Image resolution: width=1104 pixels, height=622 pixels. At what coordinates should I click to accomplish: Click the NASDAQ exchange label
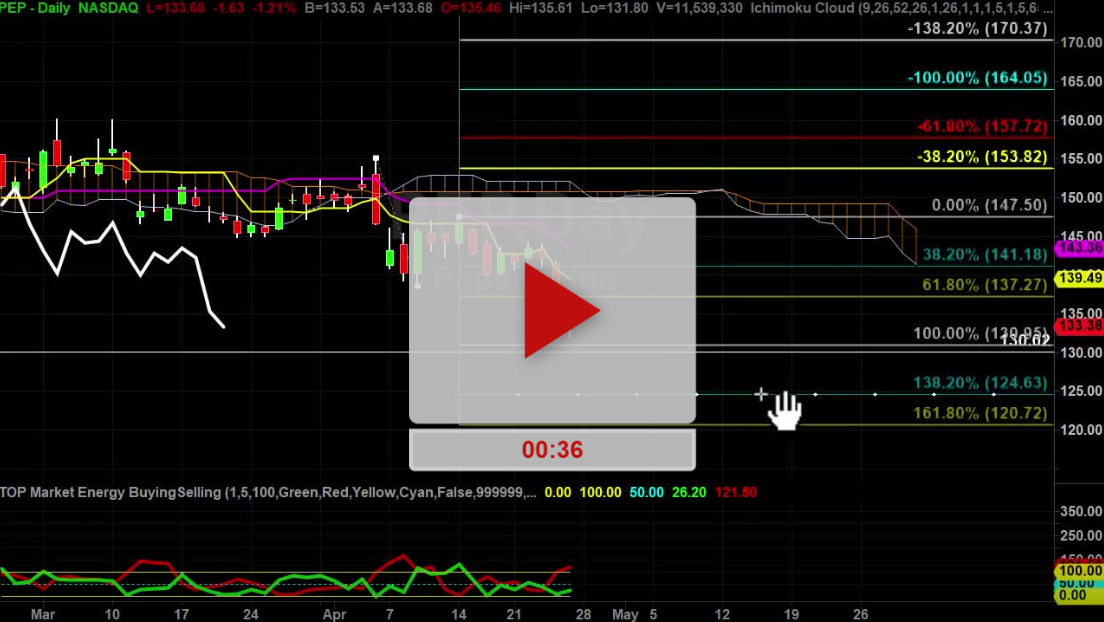pos(108,8)
